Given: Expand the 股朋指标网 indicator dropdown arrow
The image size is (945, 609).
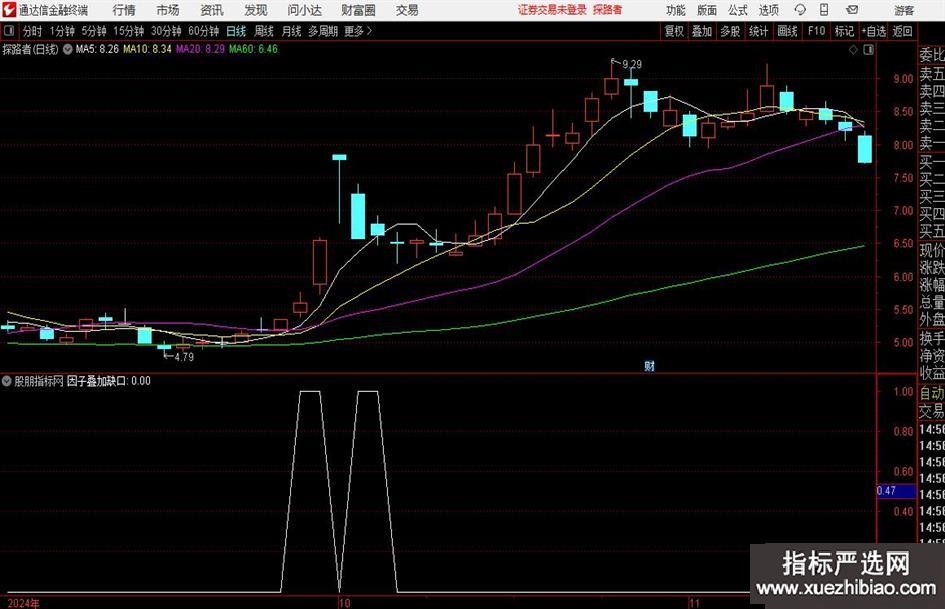Looking at the screenshot, I should (7, 381).
